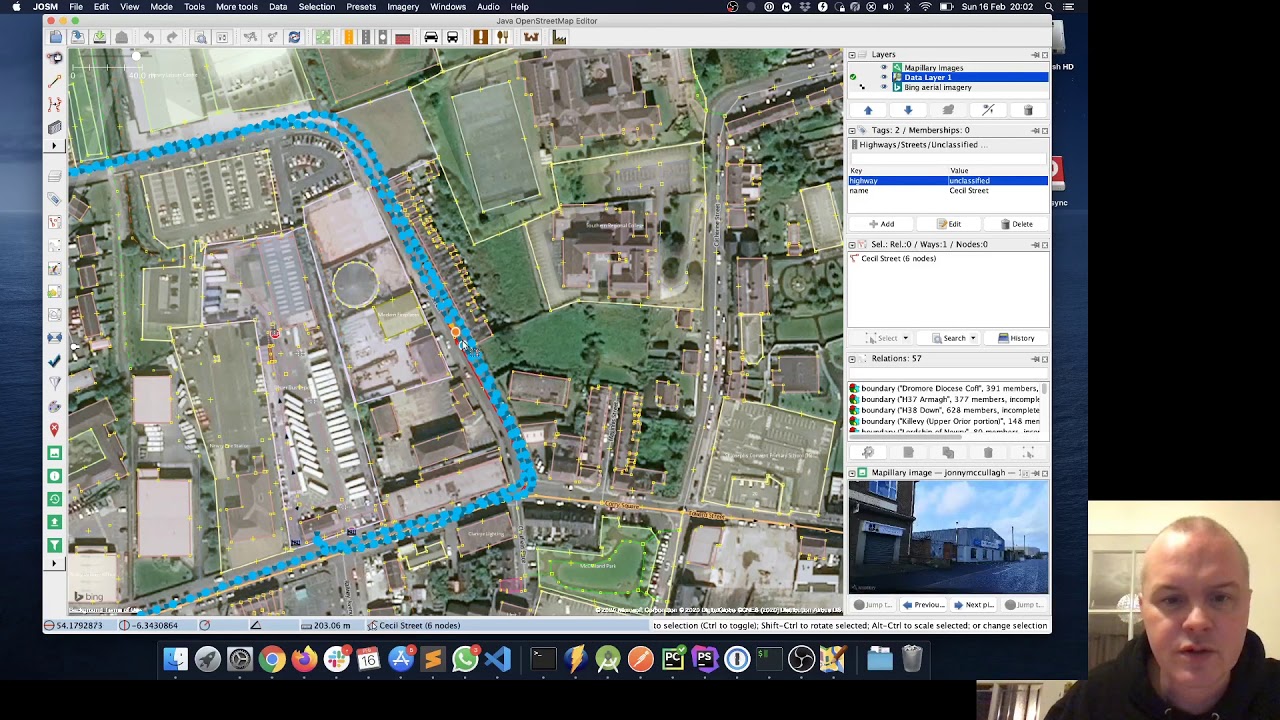
Task: Expand left toolbar with bottom arrow
Action: [x=54, y=564]
